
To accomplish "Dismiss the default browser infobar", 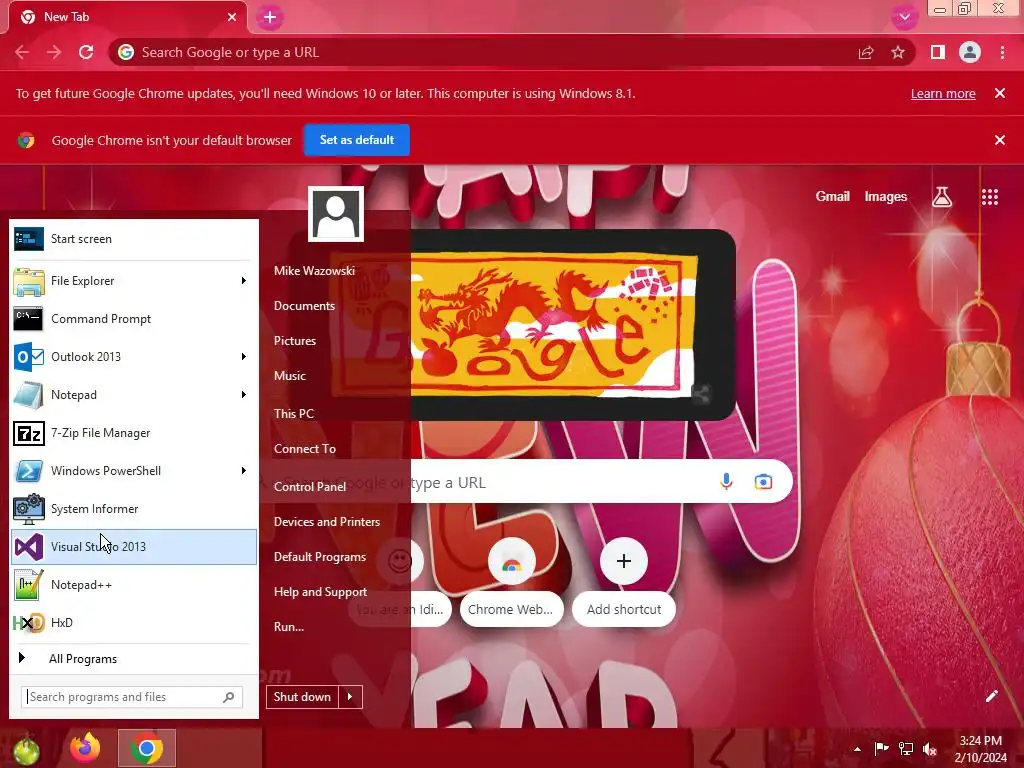I will pyautogui.click(x=1000, y=140).
